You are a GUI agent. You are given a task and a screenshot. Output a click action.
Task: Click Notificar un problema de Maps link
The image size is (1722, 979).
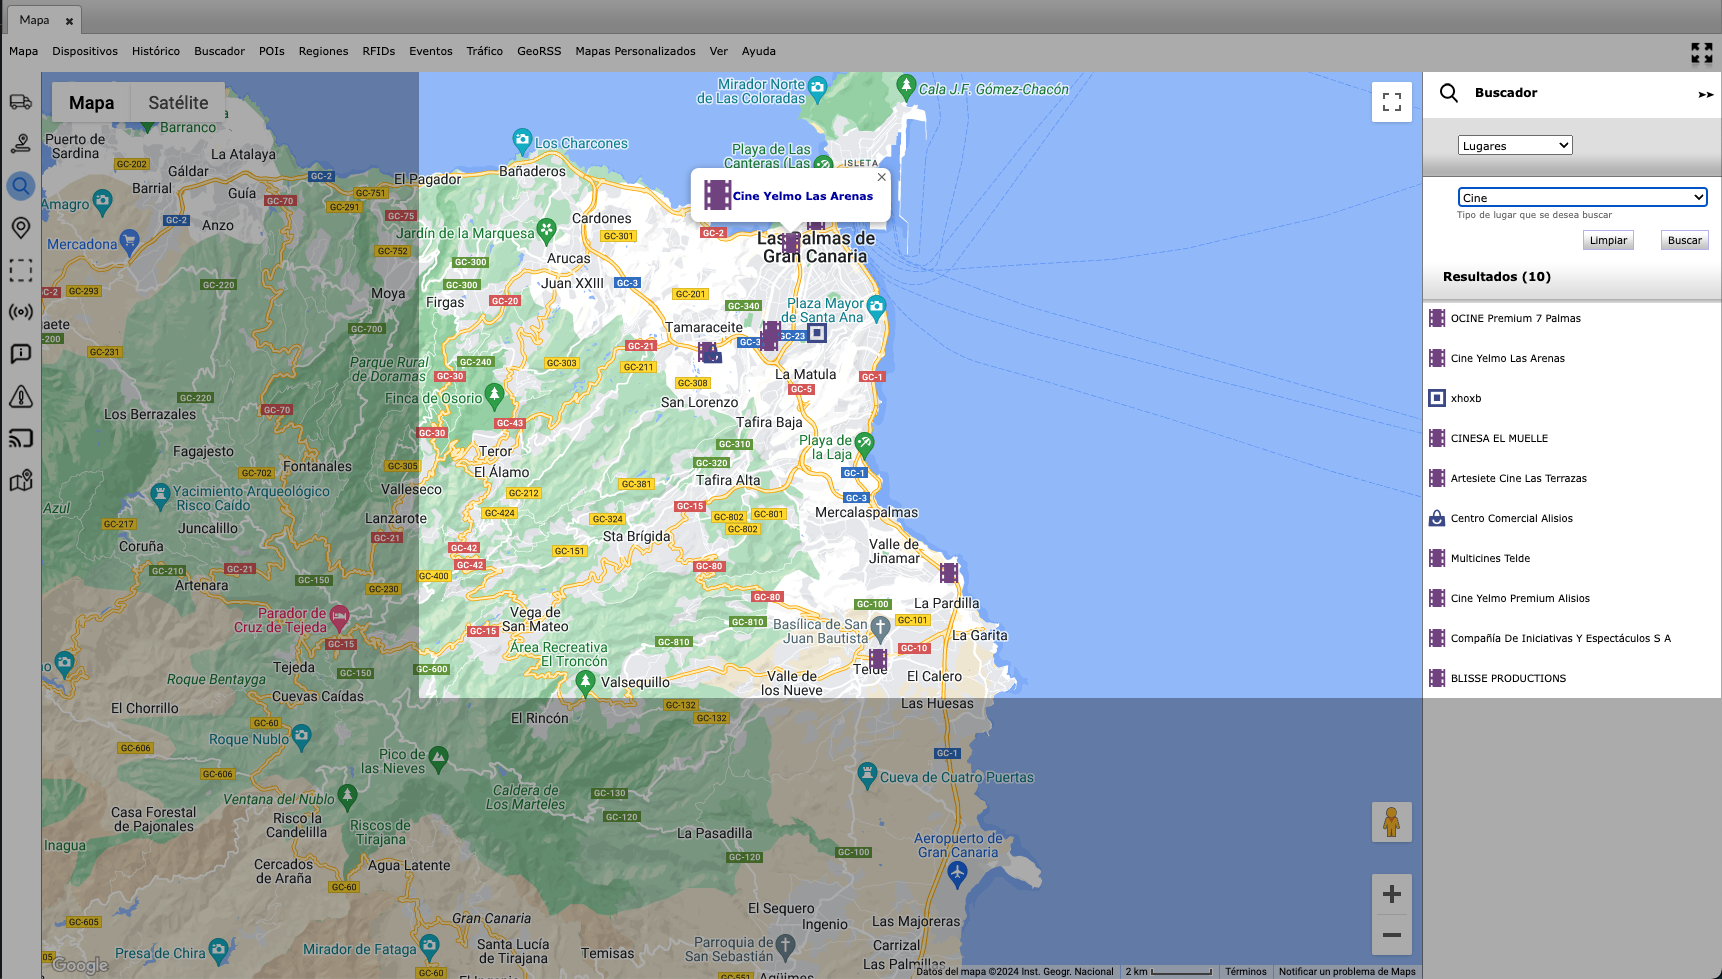pos(1347,972)
